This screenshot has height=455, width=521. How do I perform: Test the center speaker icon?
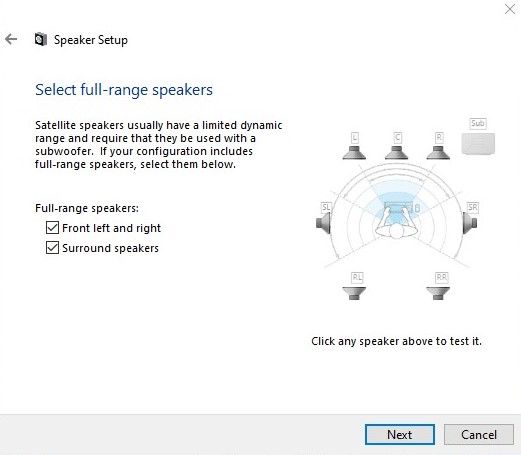tap(396, 152)
